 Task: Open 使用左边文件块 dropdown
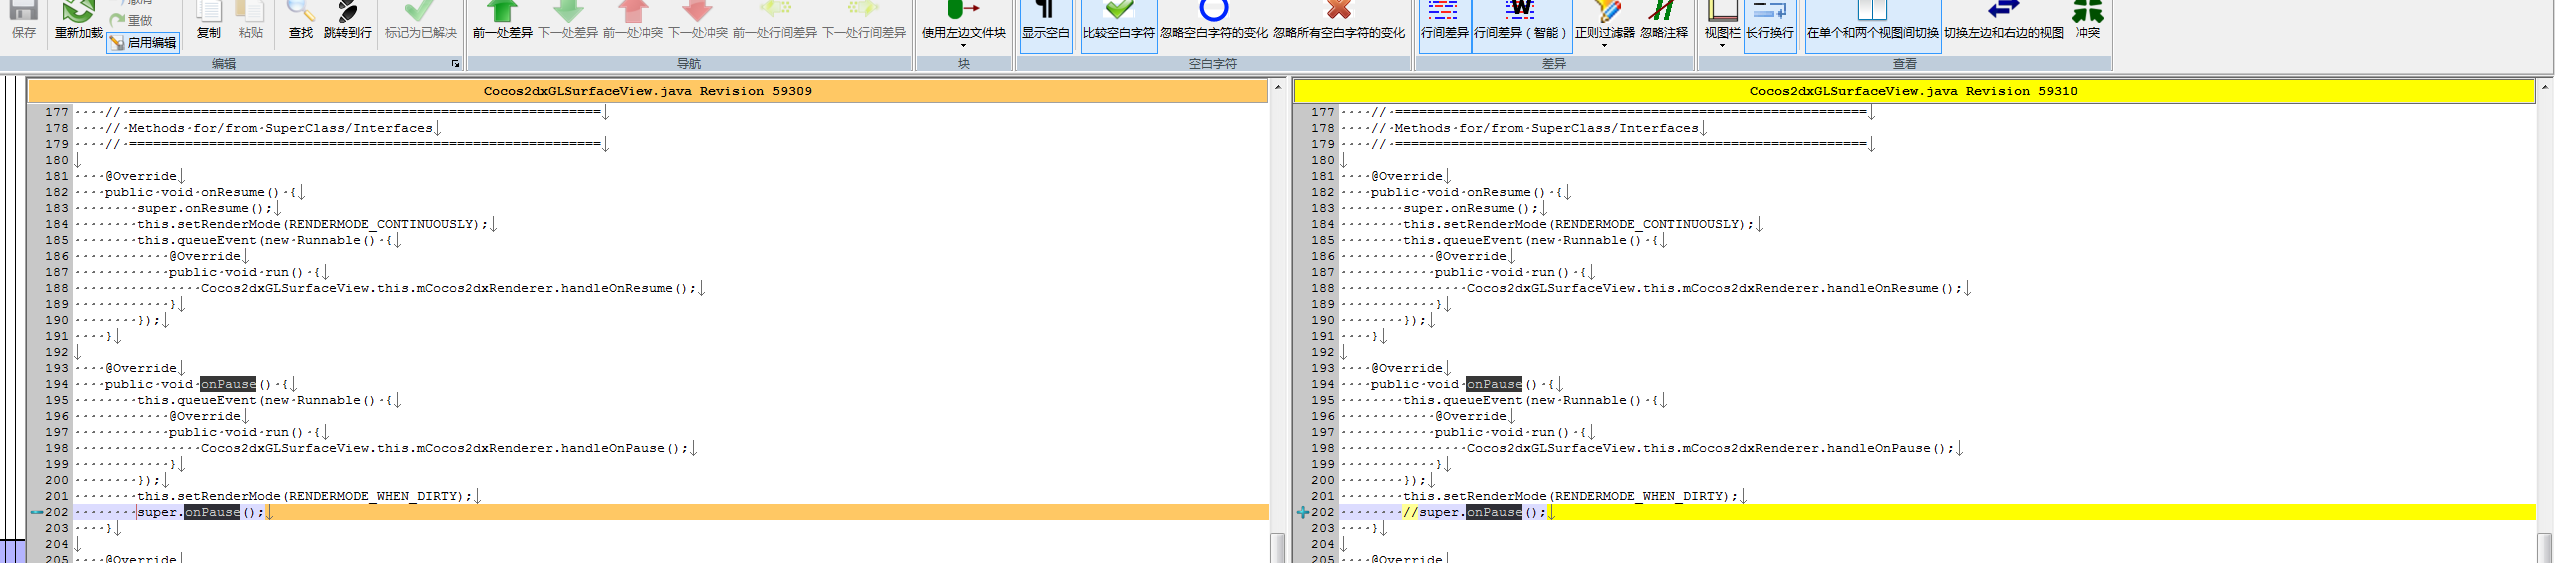point(964,24)
